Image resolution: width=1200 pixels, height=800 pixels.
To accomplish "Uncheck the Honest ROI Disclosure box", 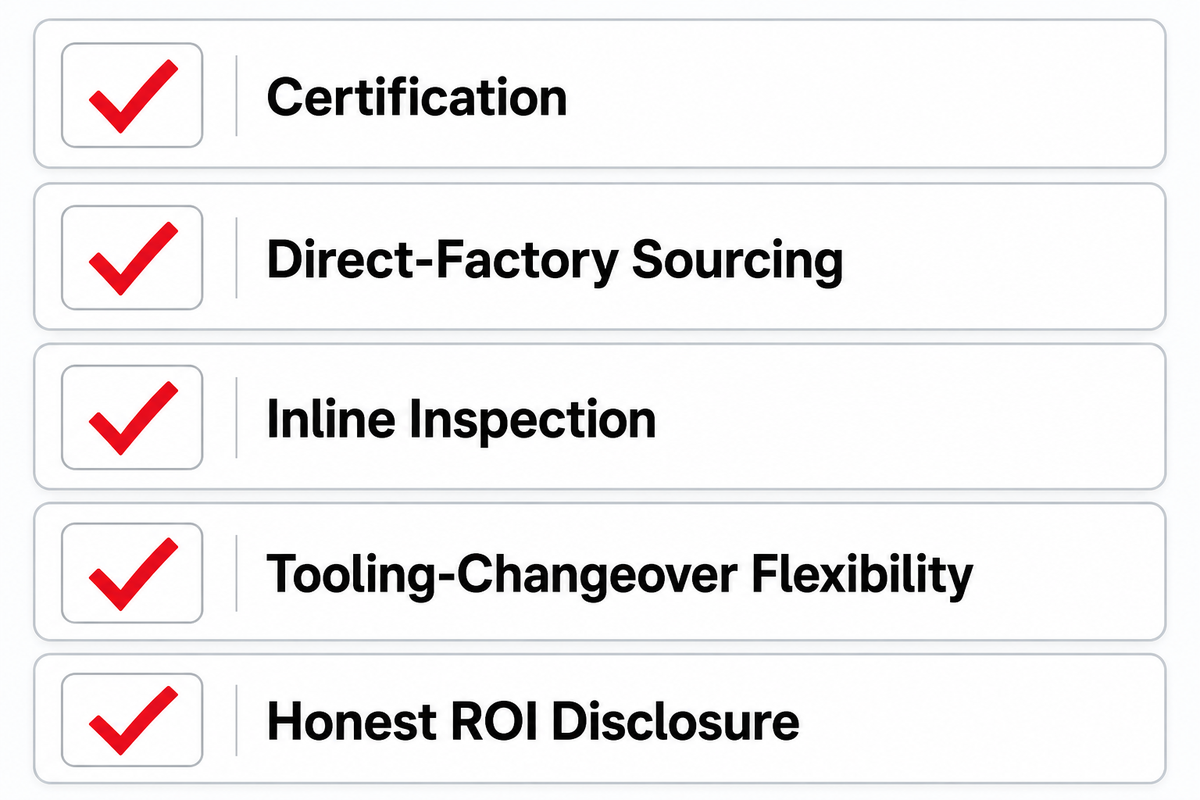I will (x=132, y=720).
